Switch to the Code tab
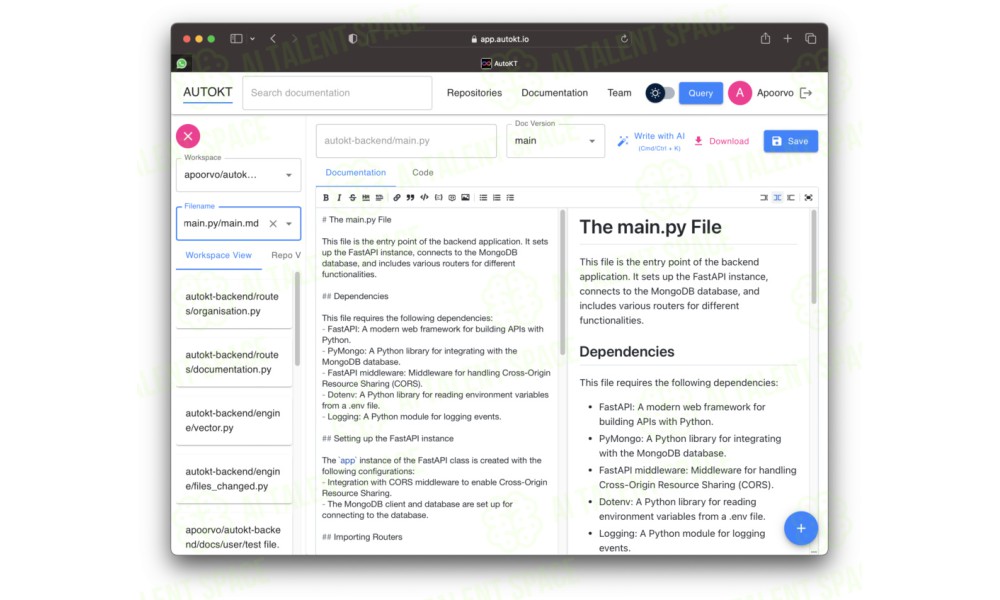1000x600 pixels. point(423,173)
